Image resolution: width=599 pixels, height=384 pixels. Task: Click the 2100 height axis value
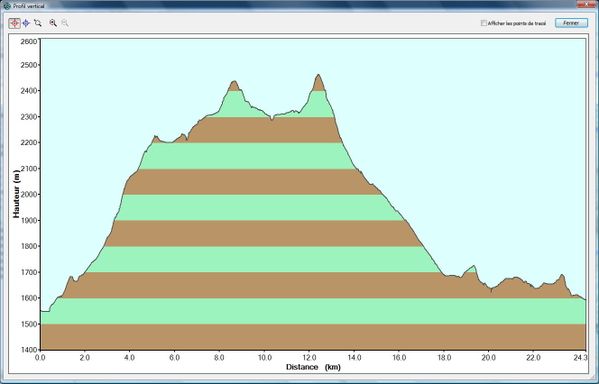point(30,169)
